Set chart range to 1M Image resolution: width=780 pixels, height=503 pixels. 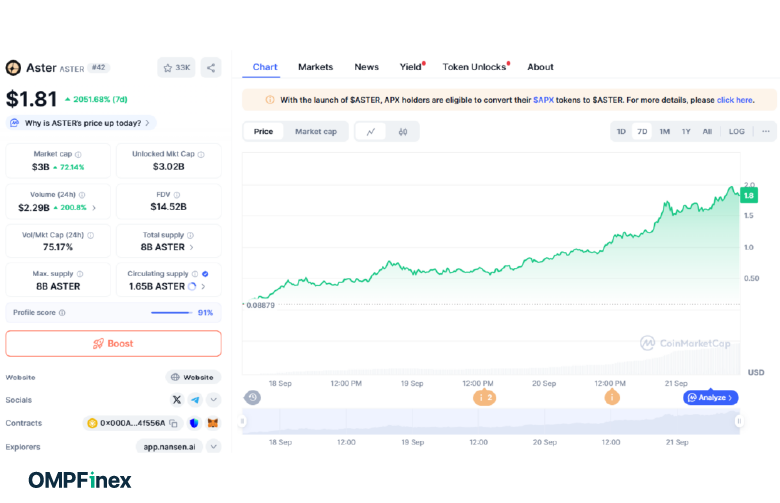click(665, 131)
